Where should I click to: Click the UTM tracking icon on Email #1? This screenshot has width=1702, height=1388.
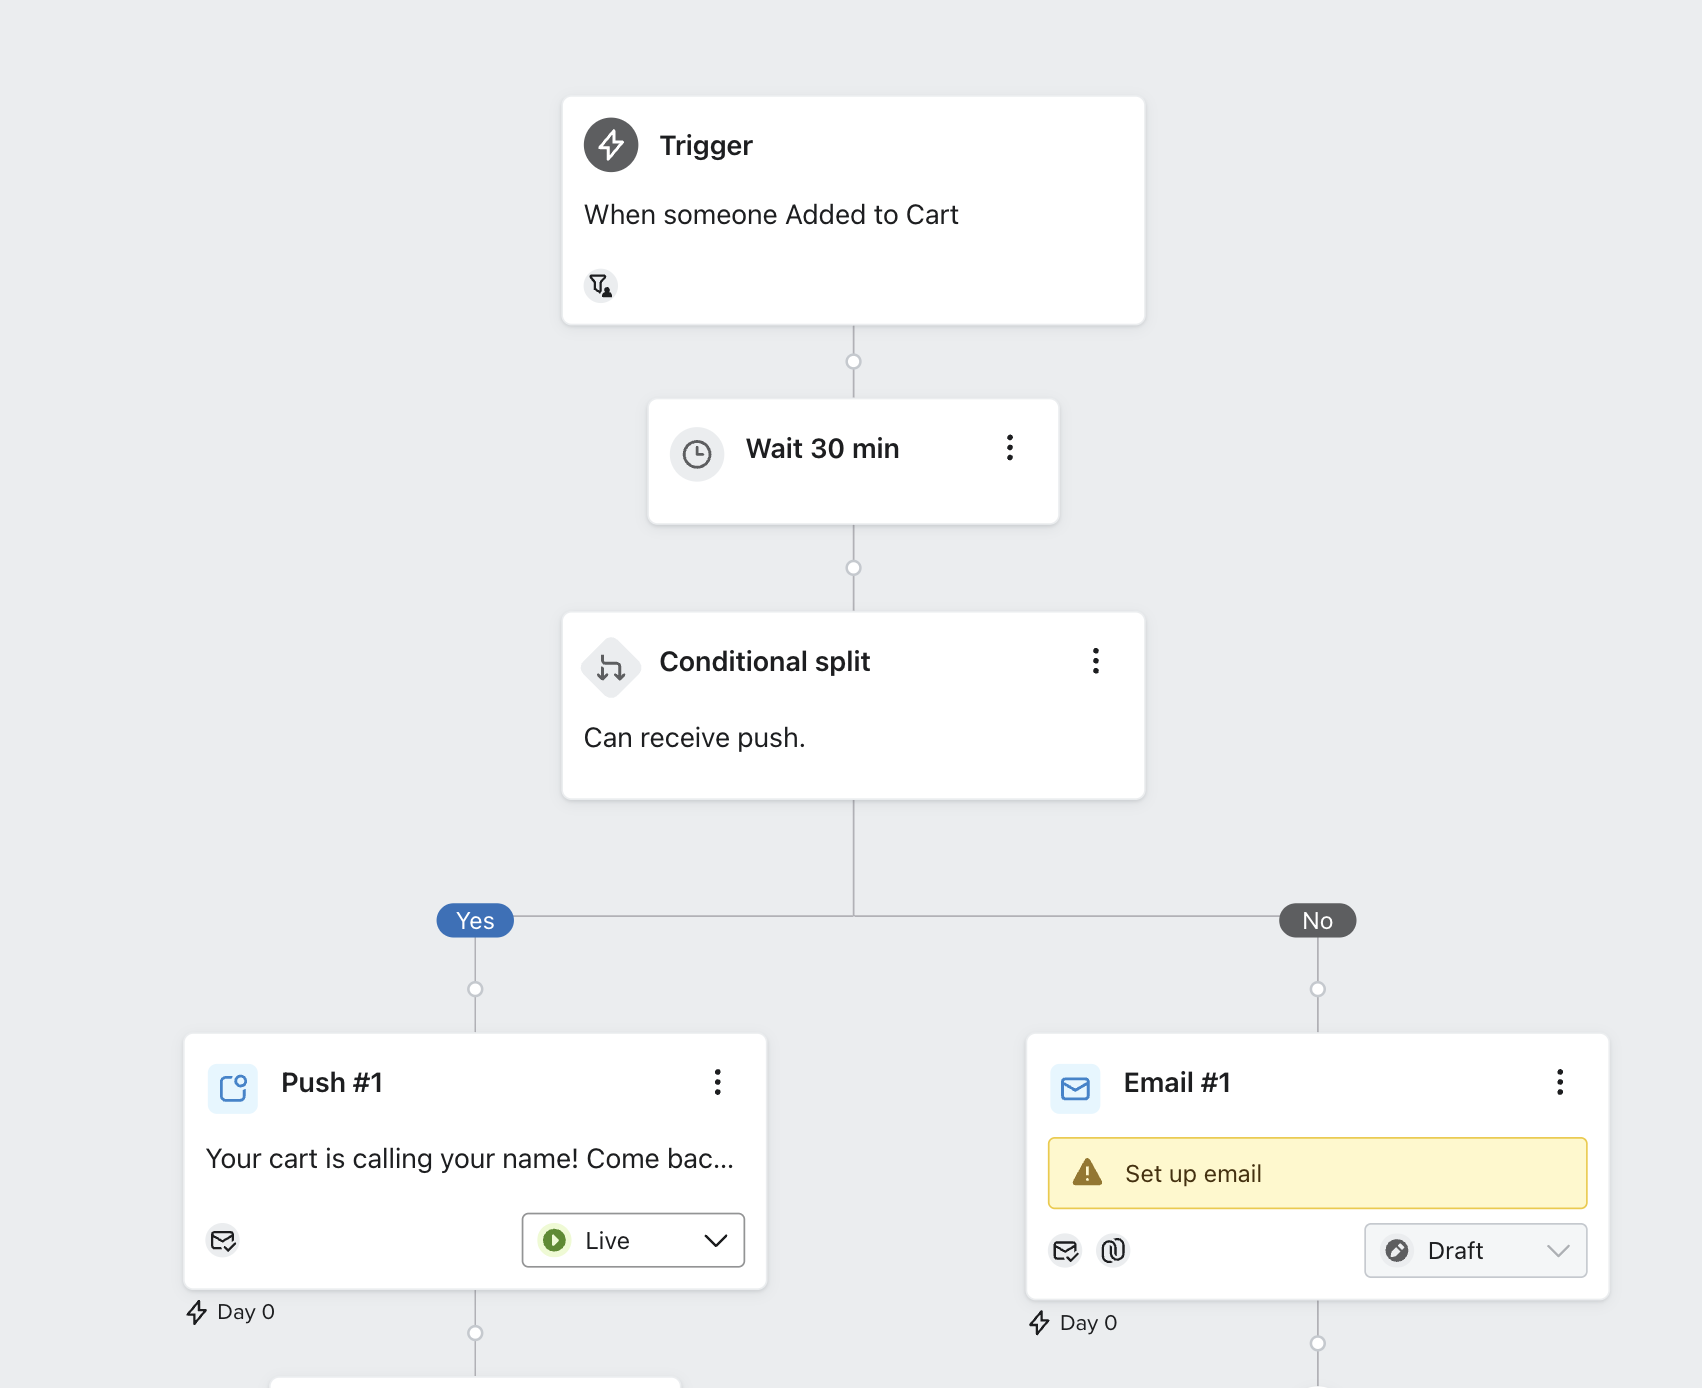click(1113, 1251)
